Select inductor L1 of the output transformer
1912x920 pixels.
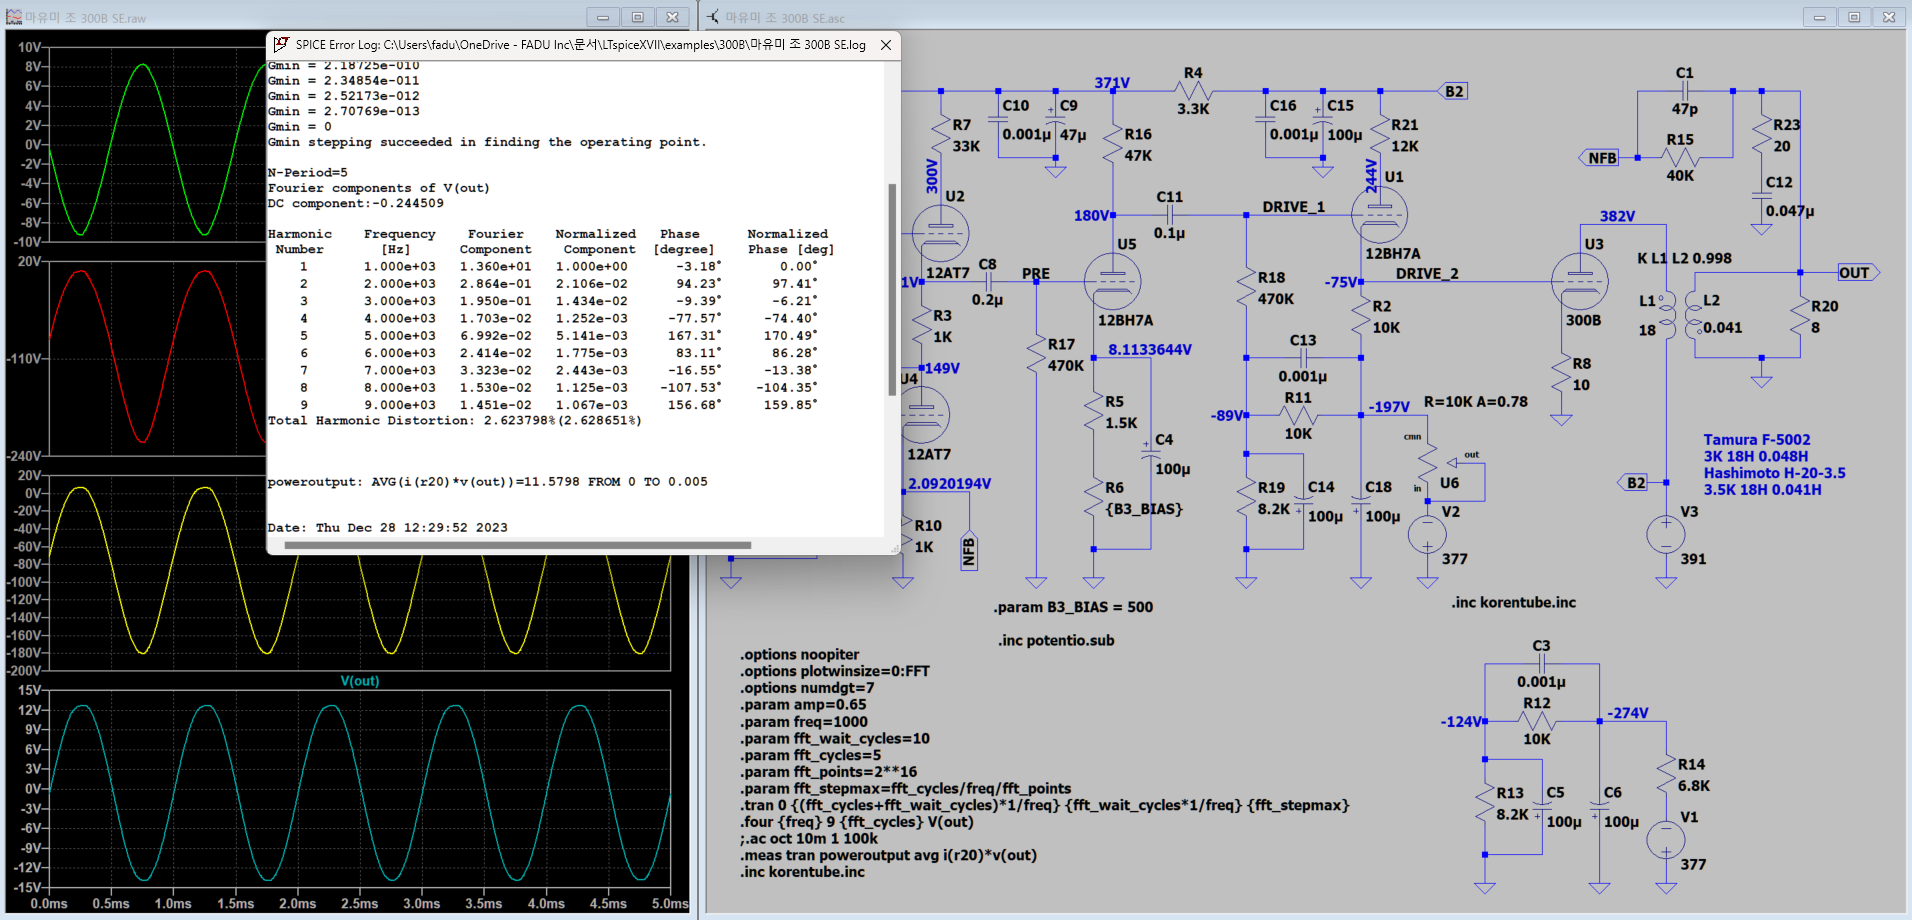click(1666, 315)
